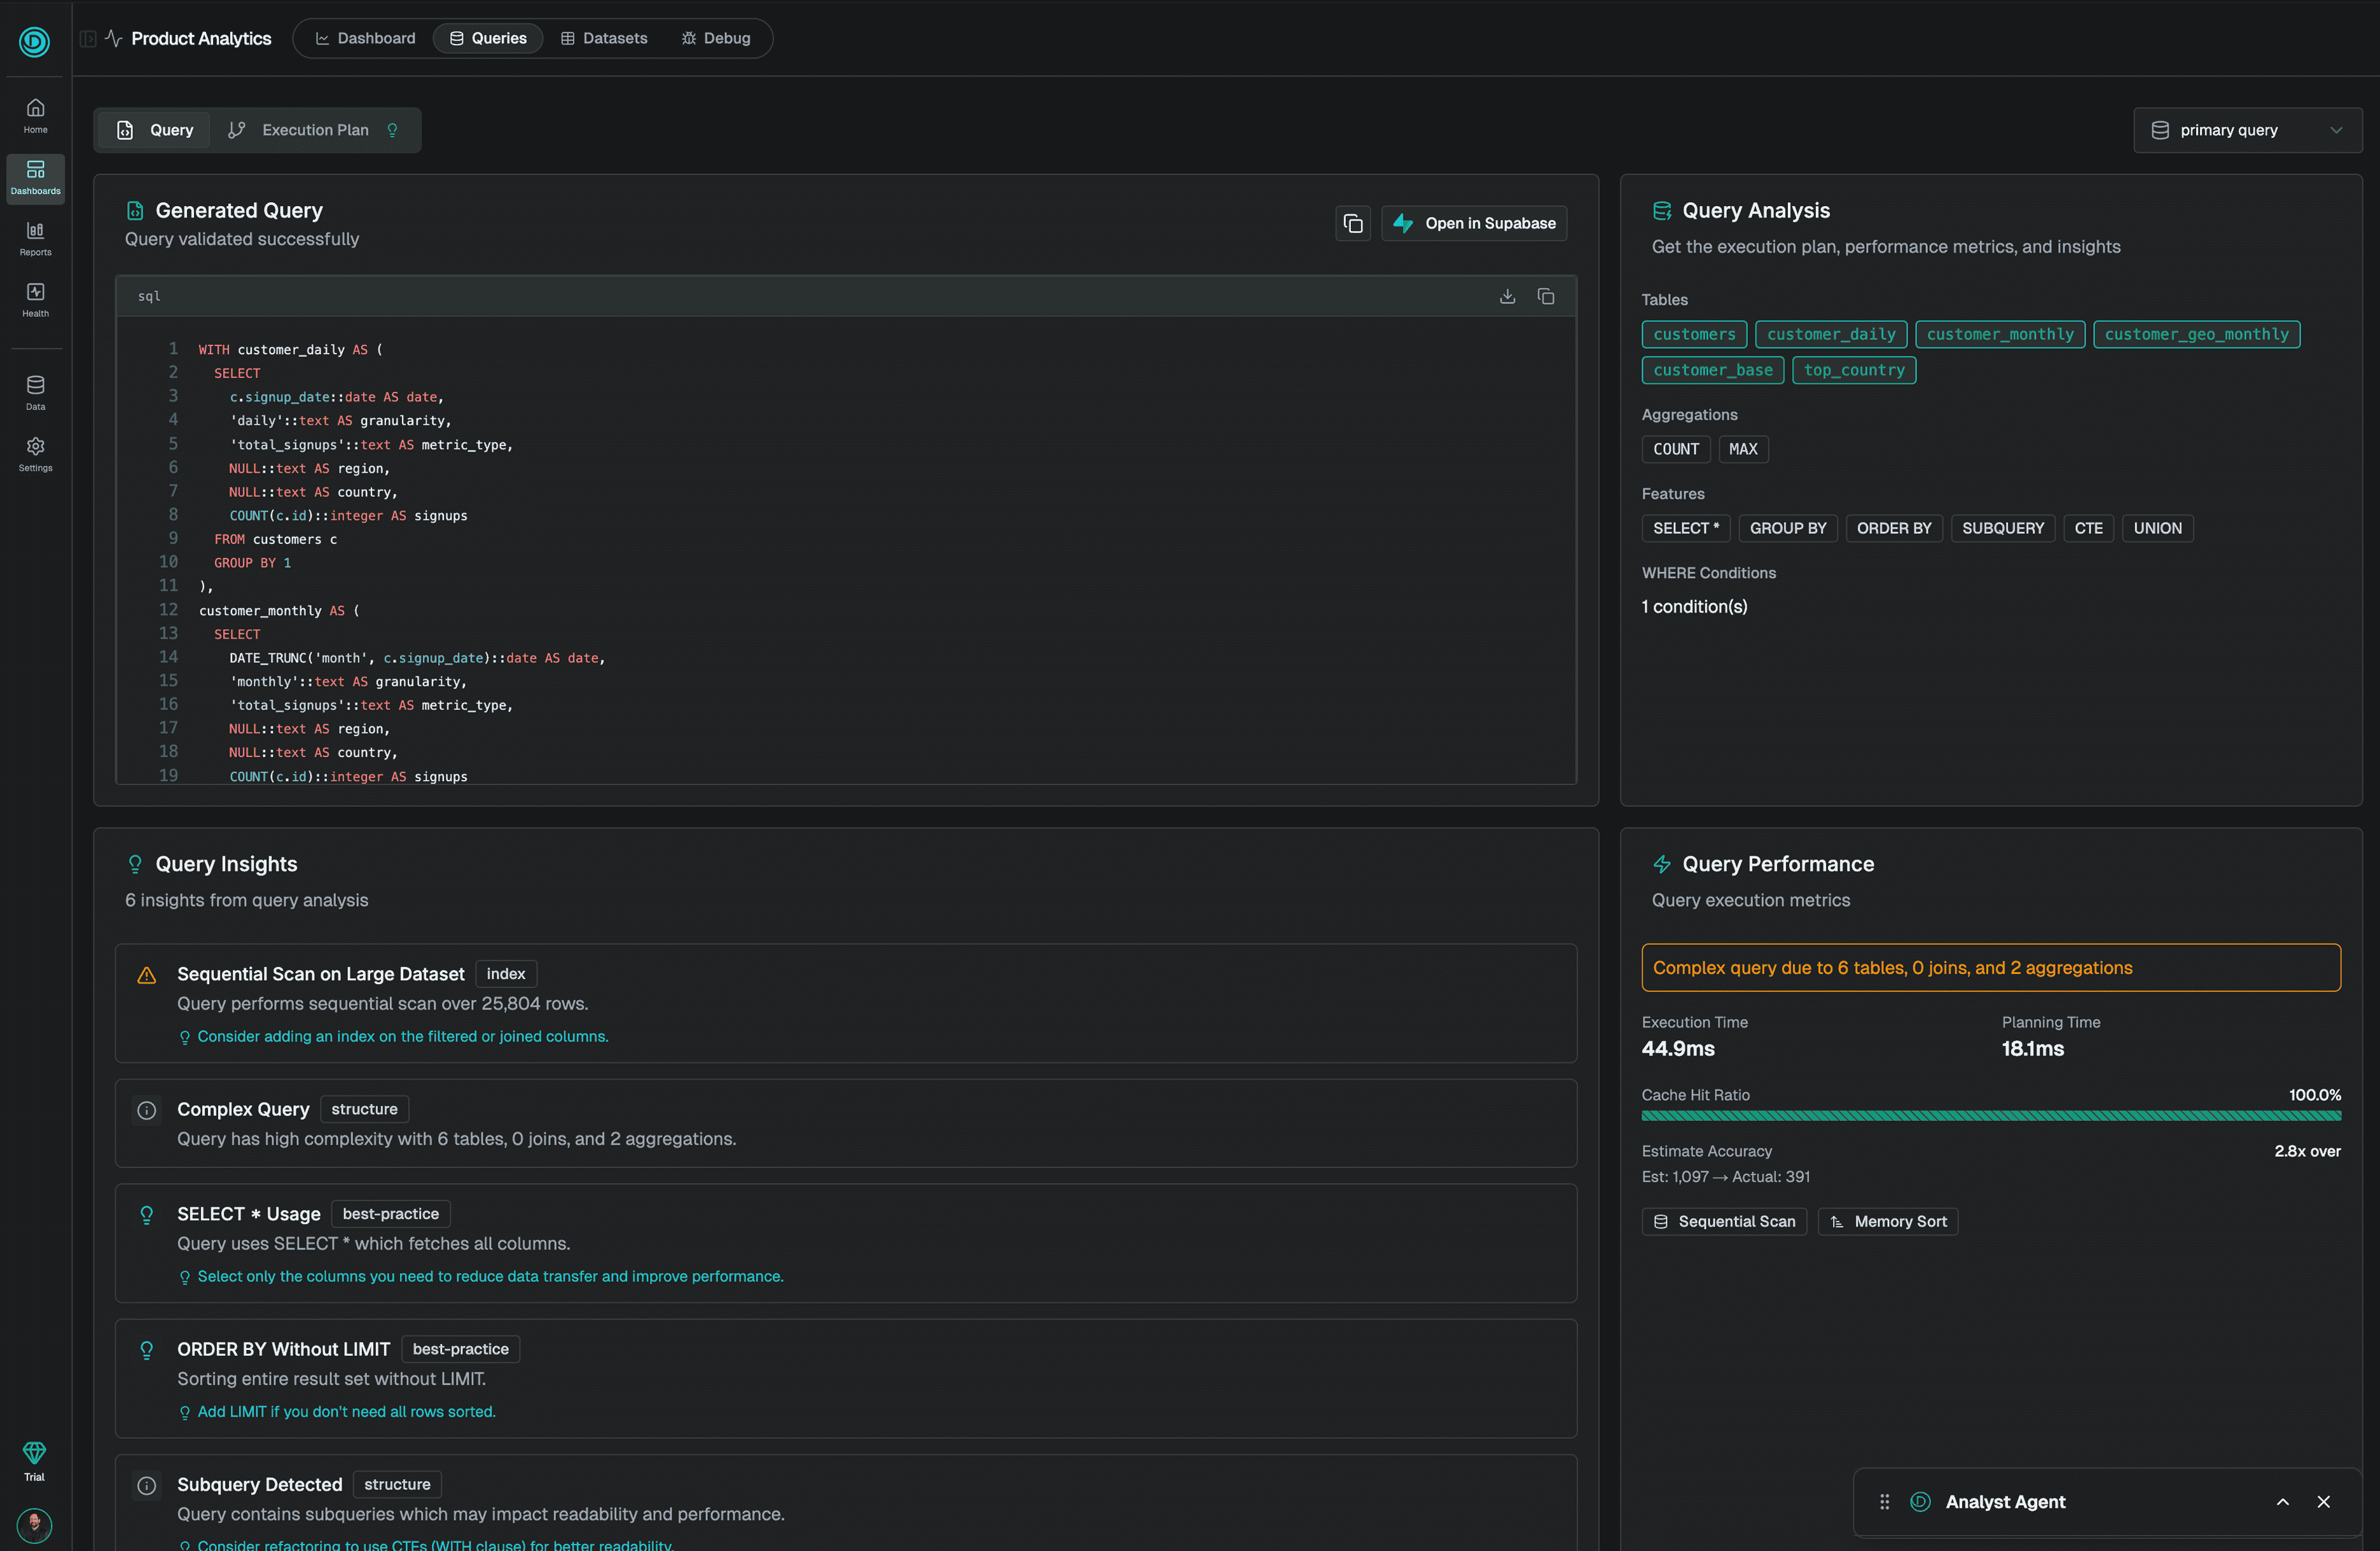
Task: Expand the Analyst Agent panel chevron
Action: [2282, 1501]
